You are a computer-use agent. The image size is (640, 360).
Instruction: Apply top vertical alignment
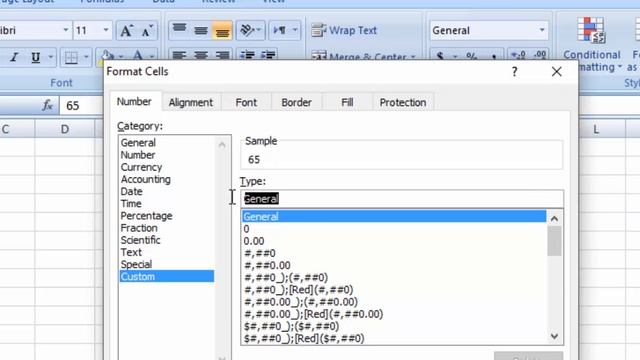pyautogui.click(x=179, y=30)
